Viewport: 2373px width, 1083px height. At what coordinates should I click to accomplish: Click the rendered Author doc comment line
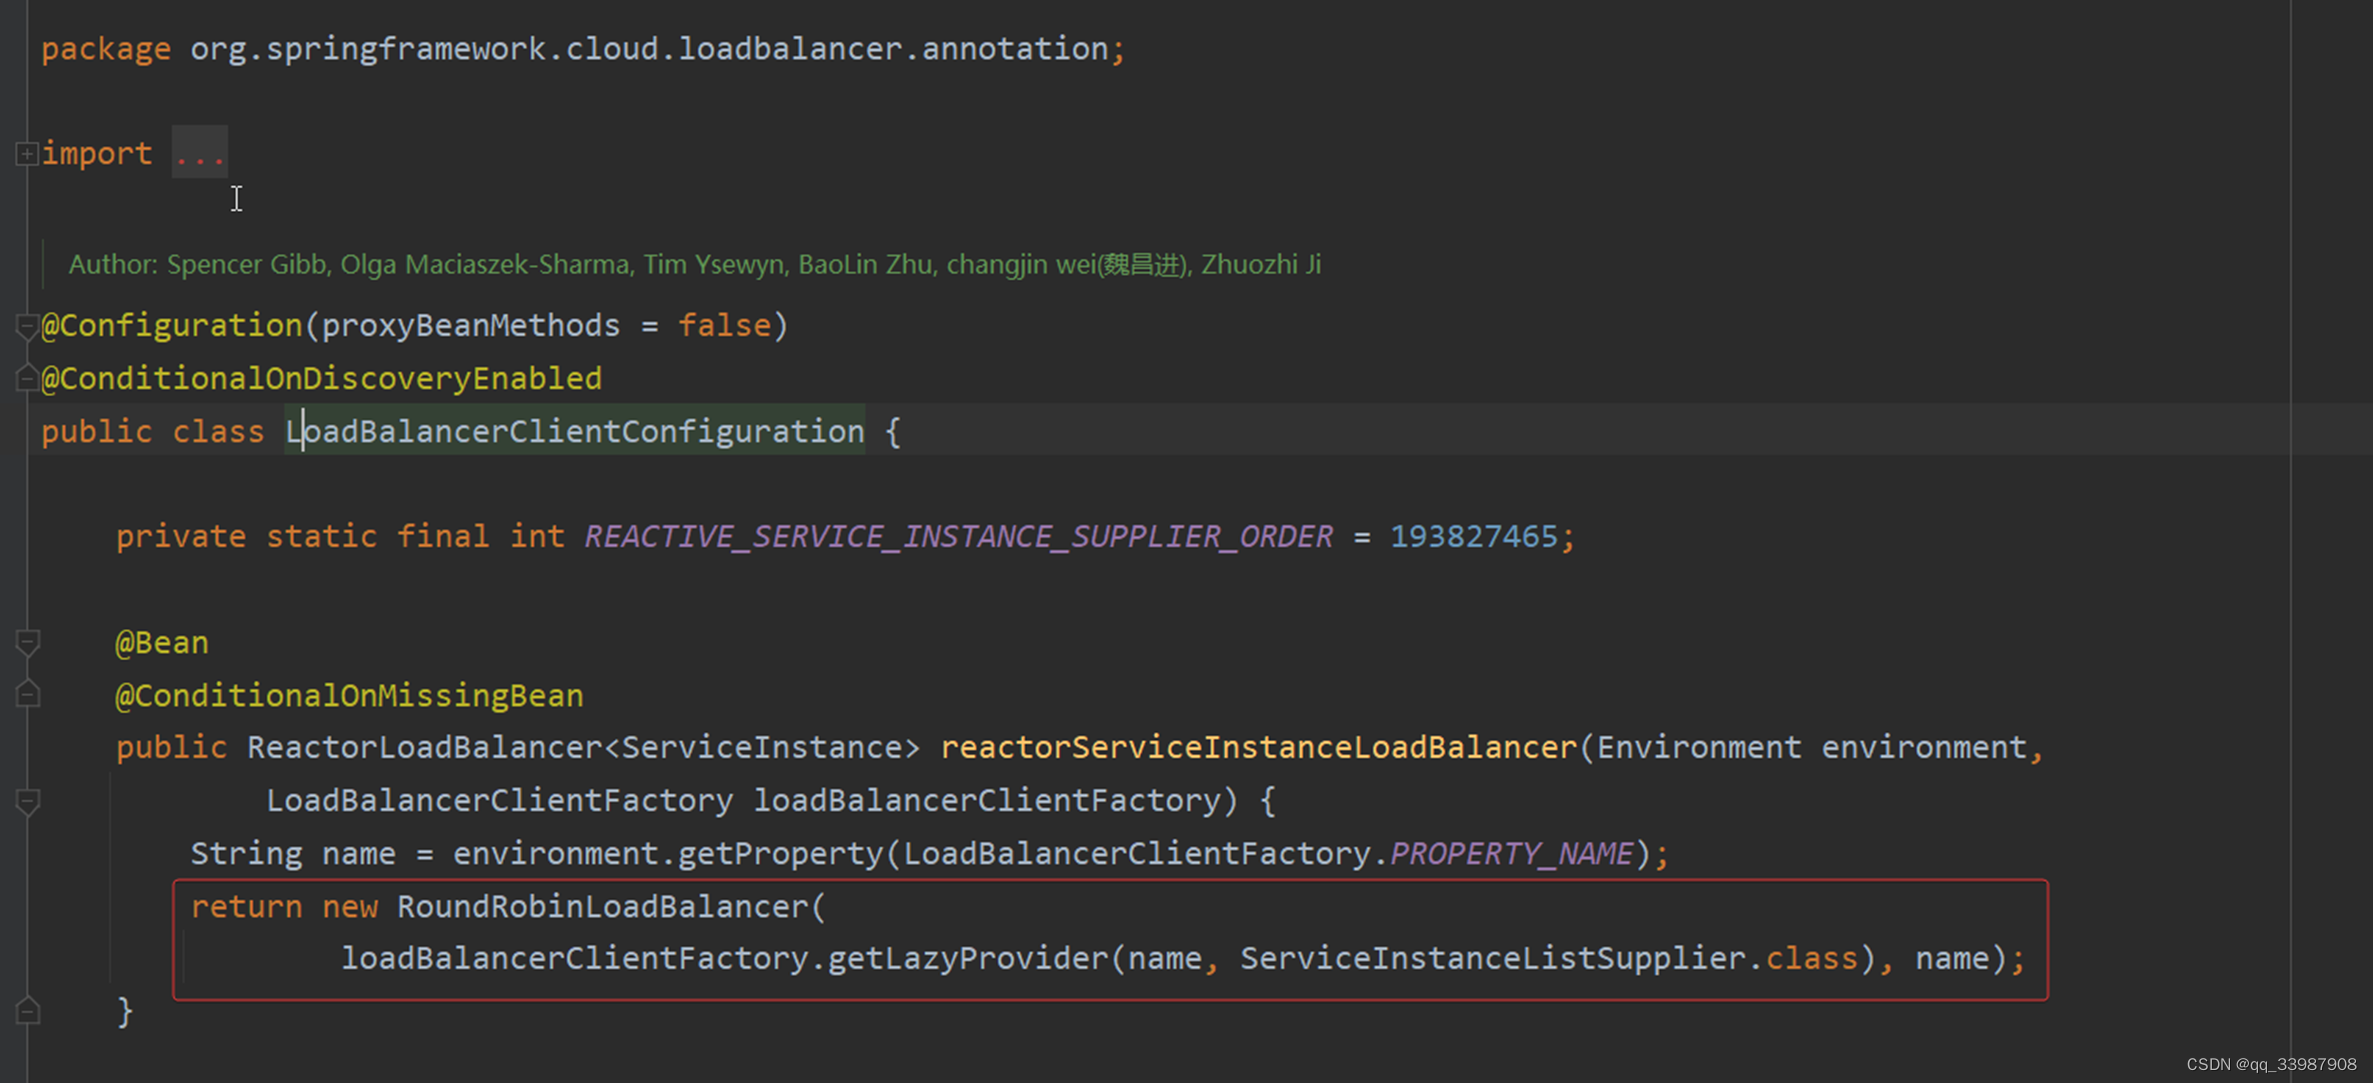694,264
